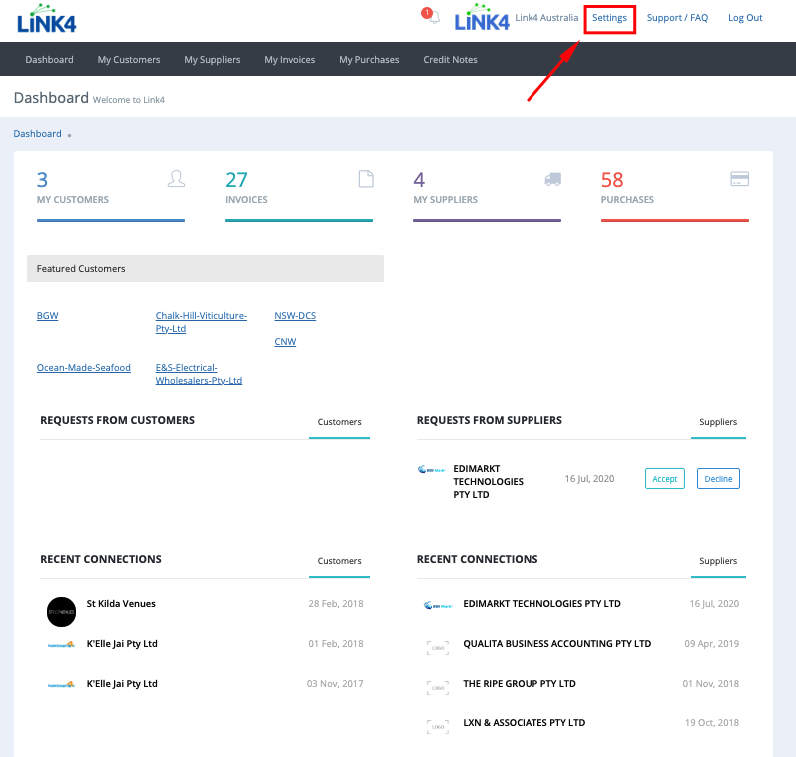Go to Dashboard in the navigation bar
This screenshot has height=757, width=796.
[49, 59]
